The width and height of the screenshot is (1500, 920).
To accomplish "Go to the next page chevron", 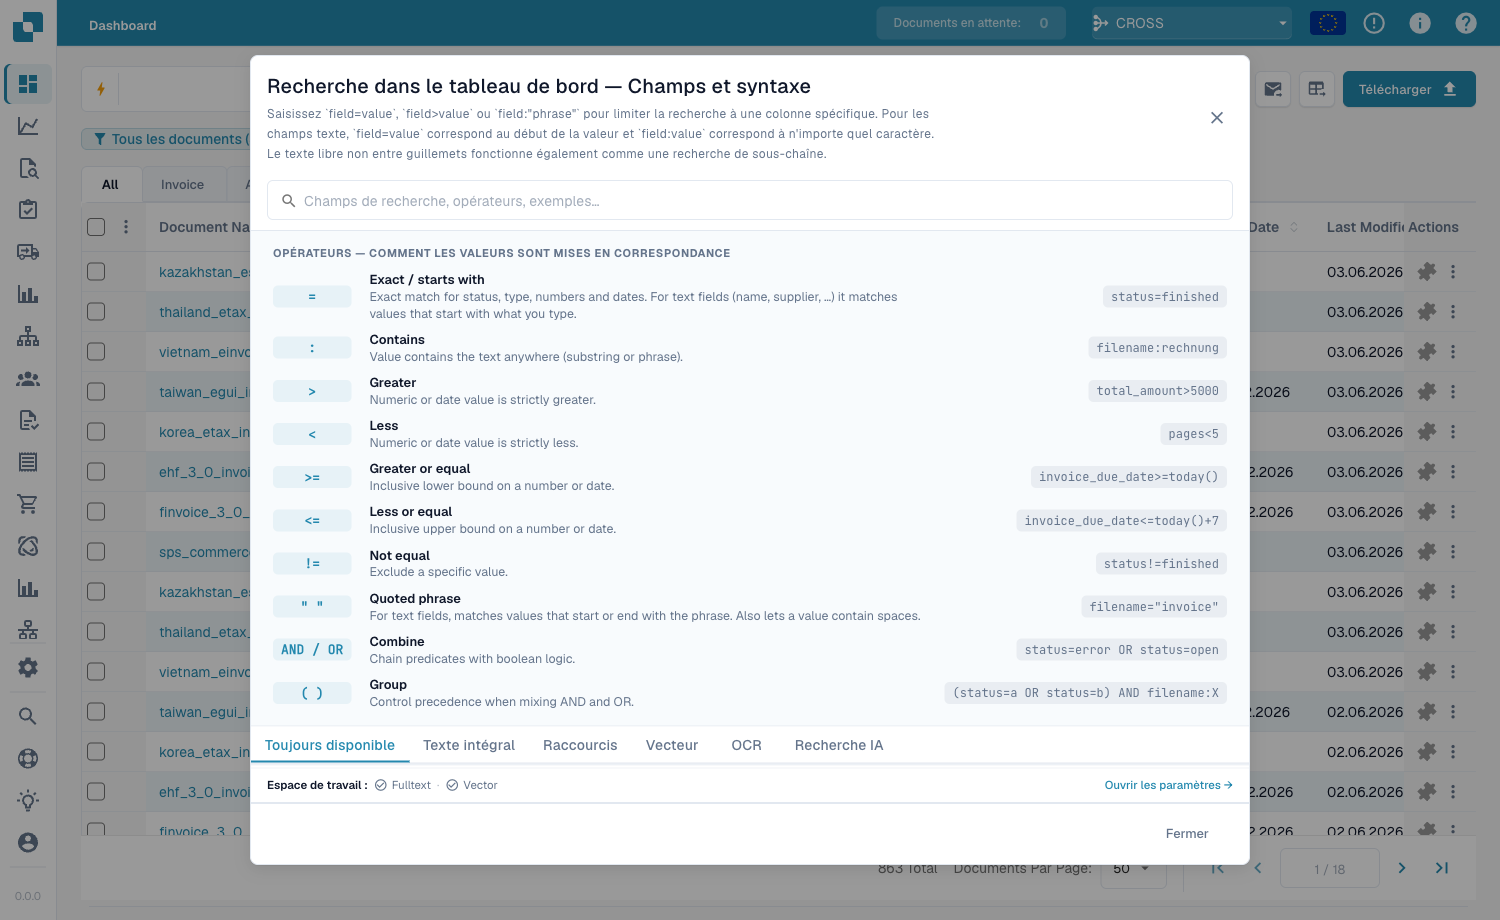I will tap(1402, 868).
